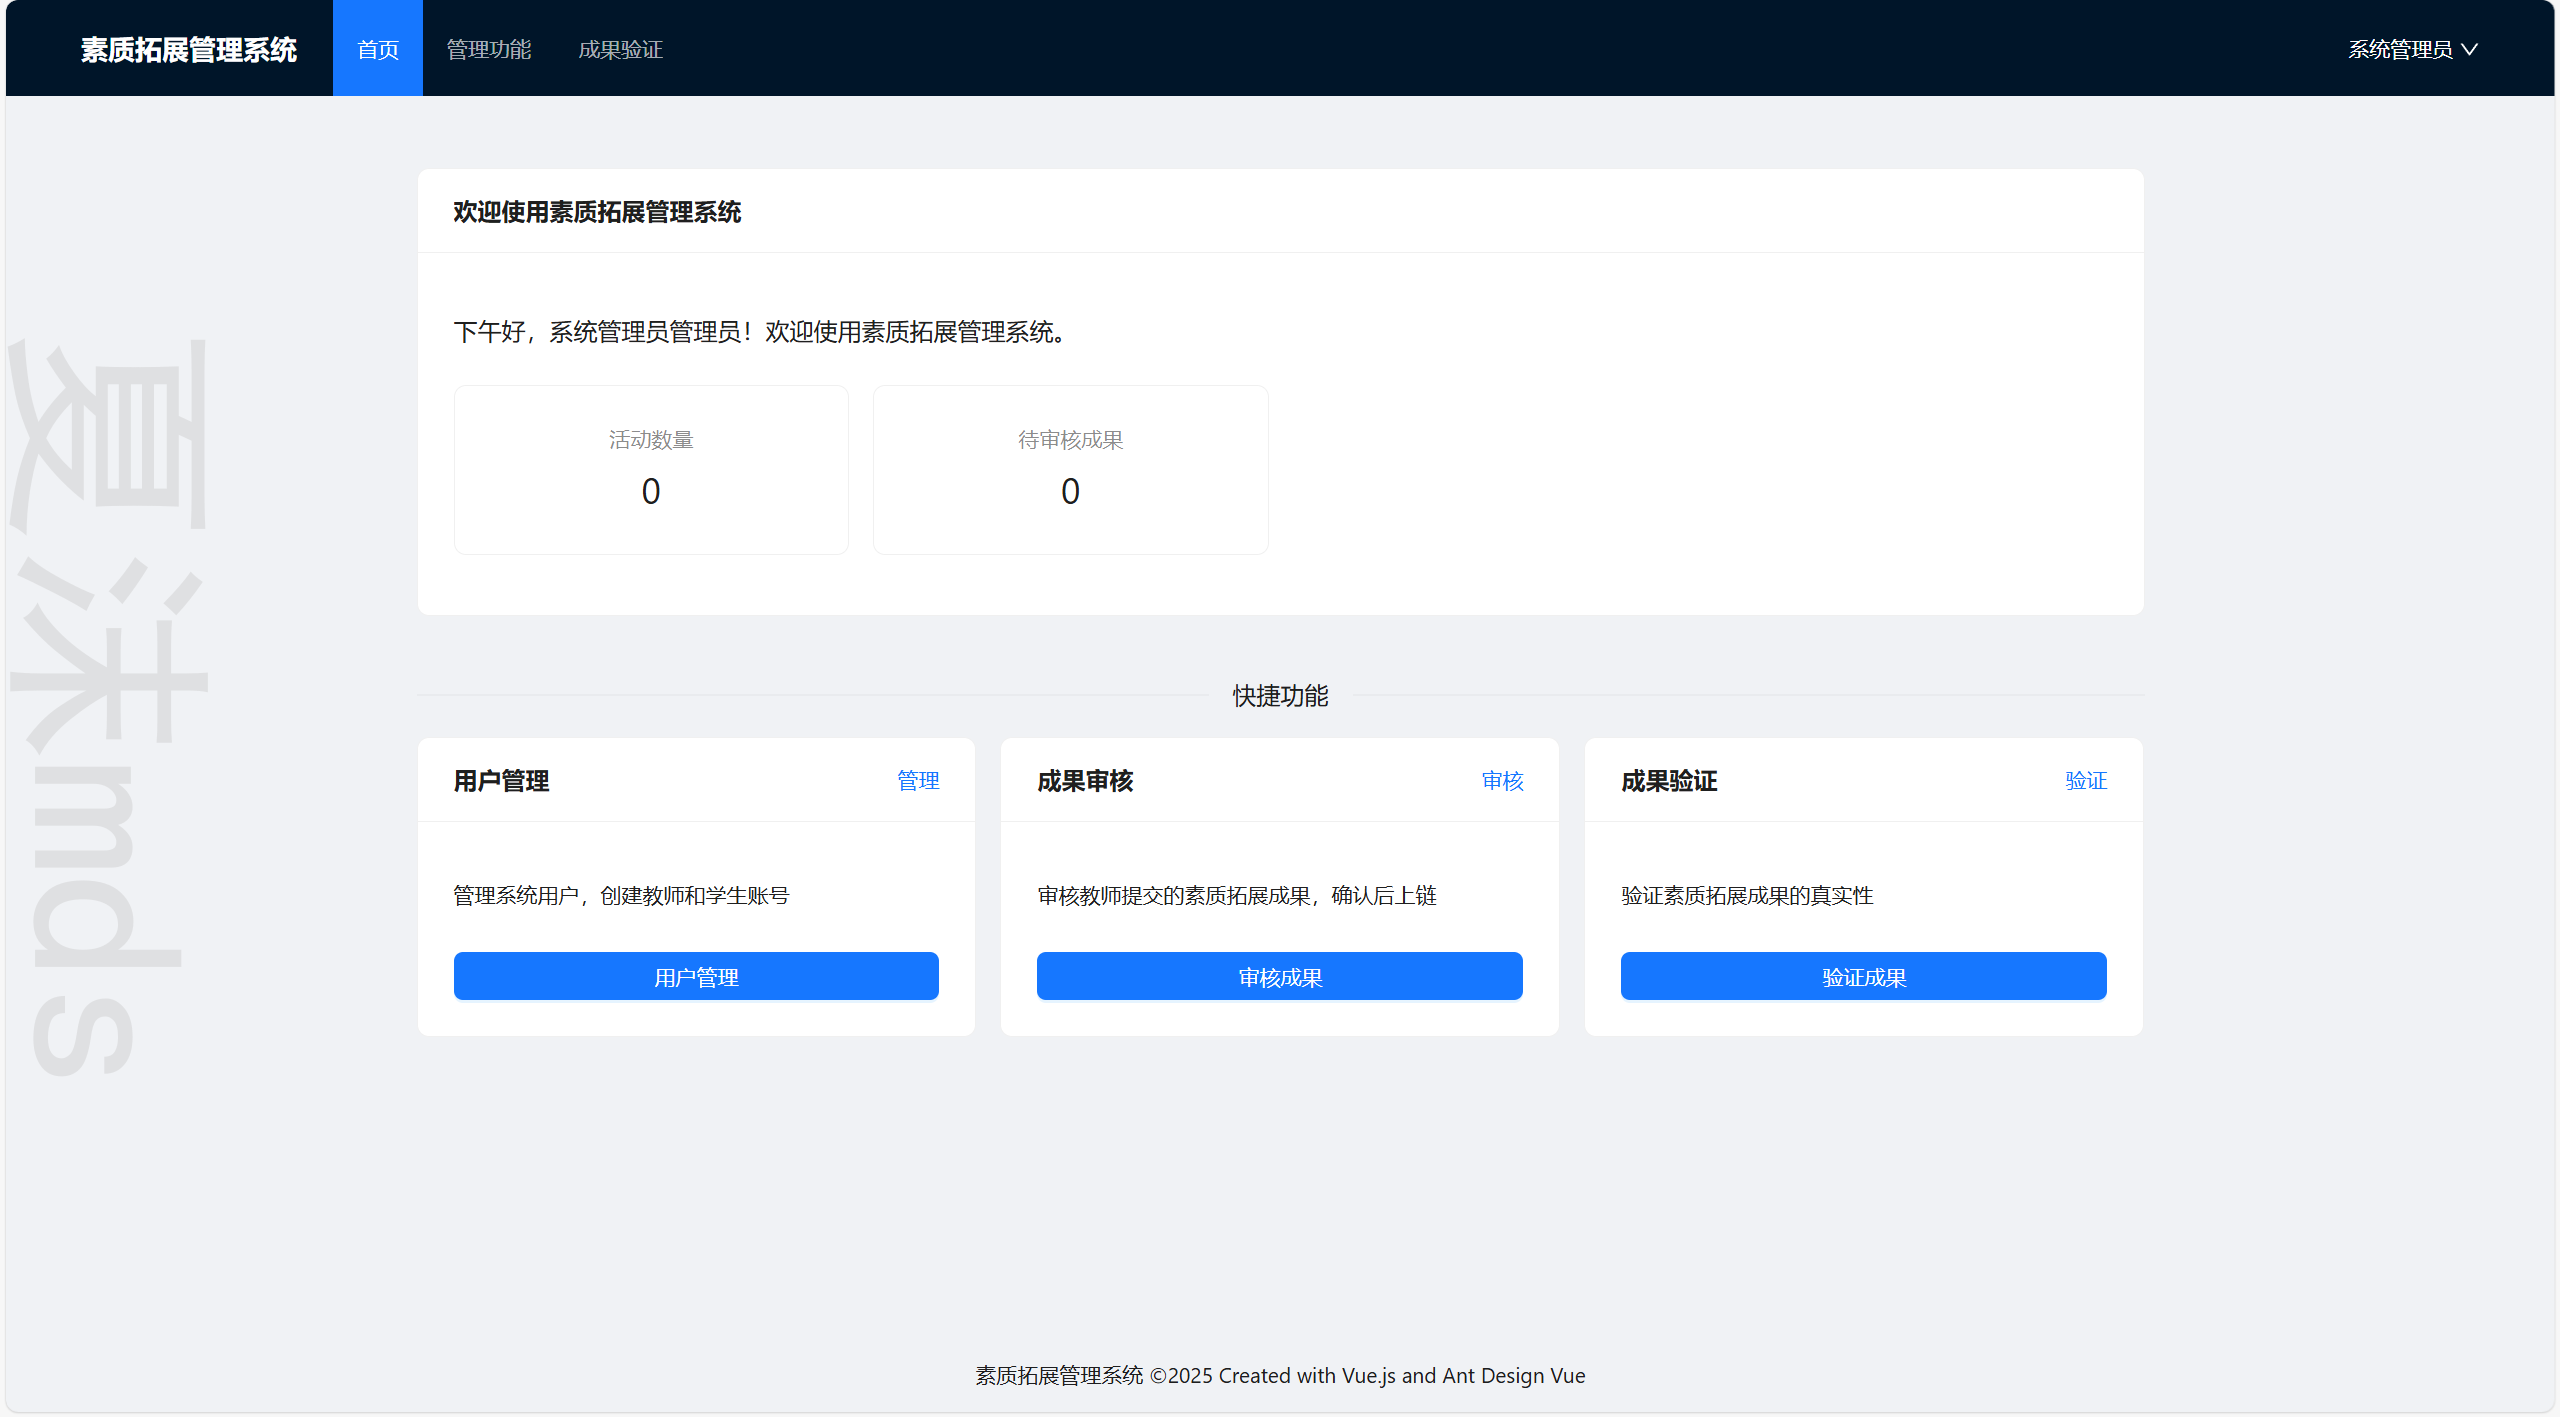
Task: Click the footer copyright text
Action: coord(1280,1375)
